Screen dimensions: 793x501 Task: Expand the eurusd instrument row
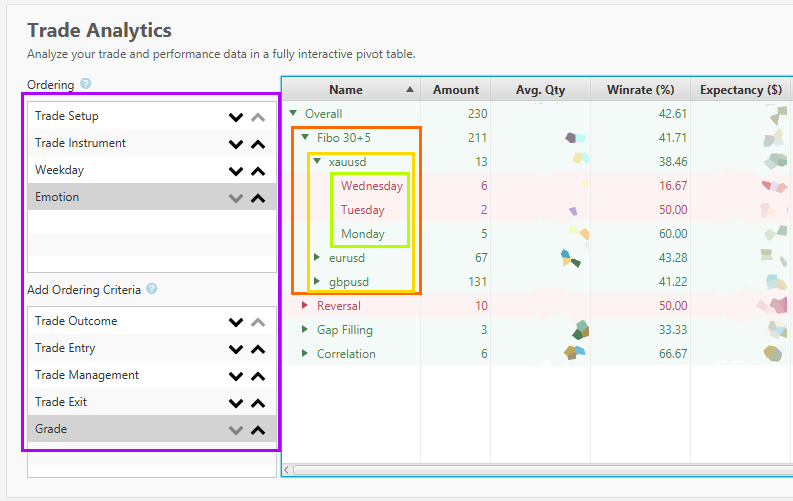click(317, 257)
